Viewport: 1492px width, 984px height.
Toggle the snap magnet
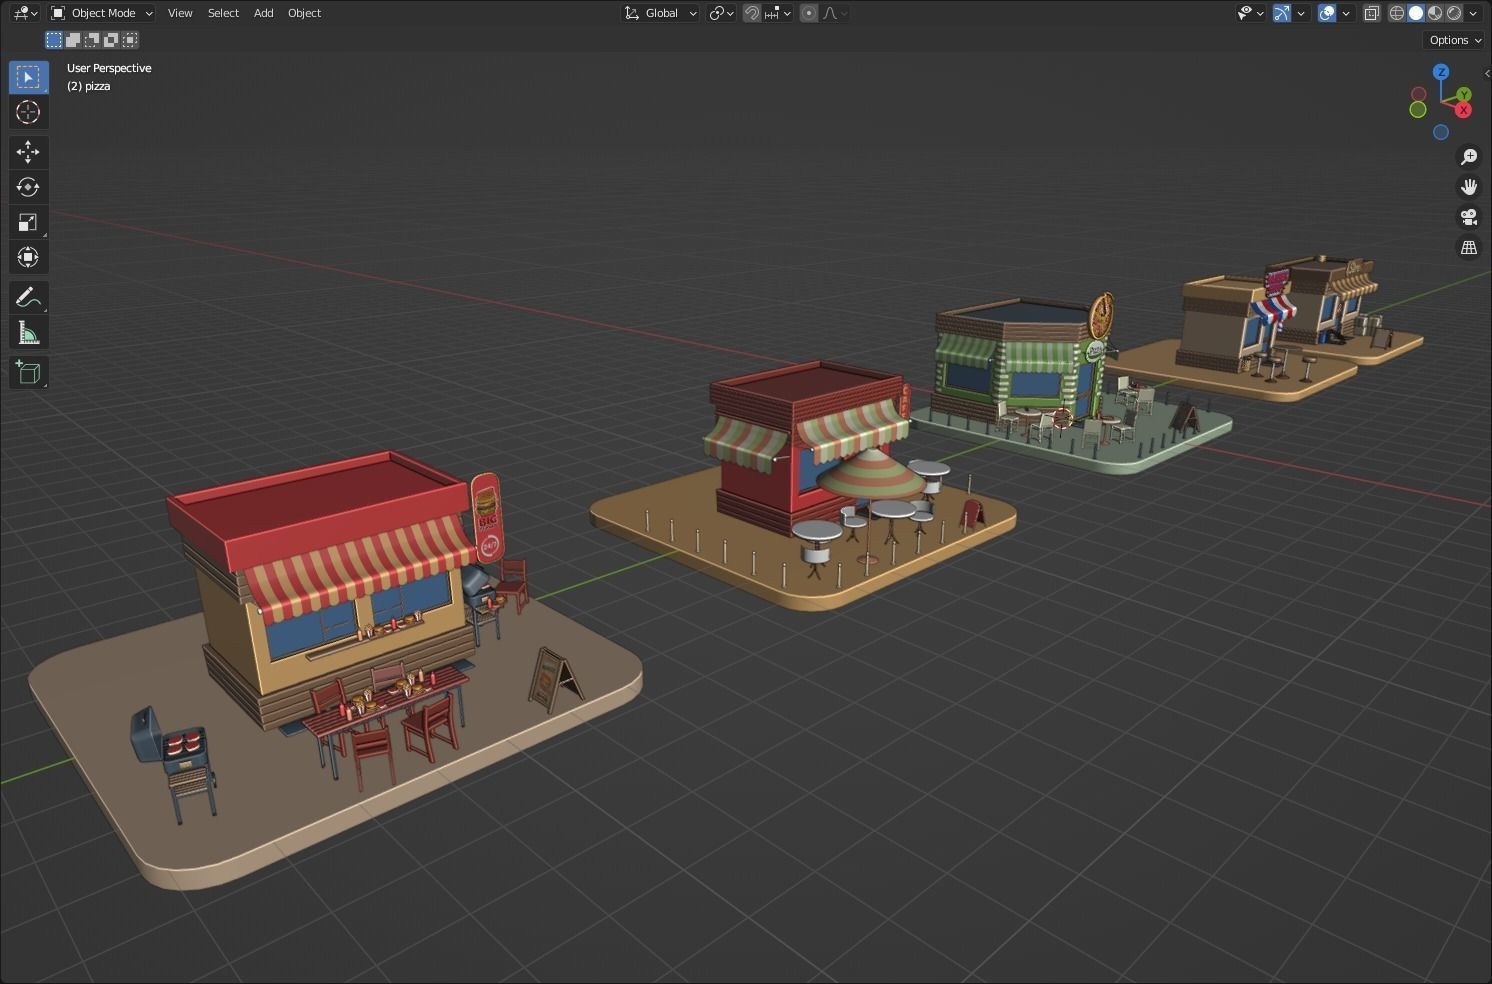click(x=752, y=13)
